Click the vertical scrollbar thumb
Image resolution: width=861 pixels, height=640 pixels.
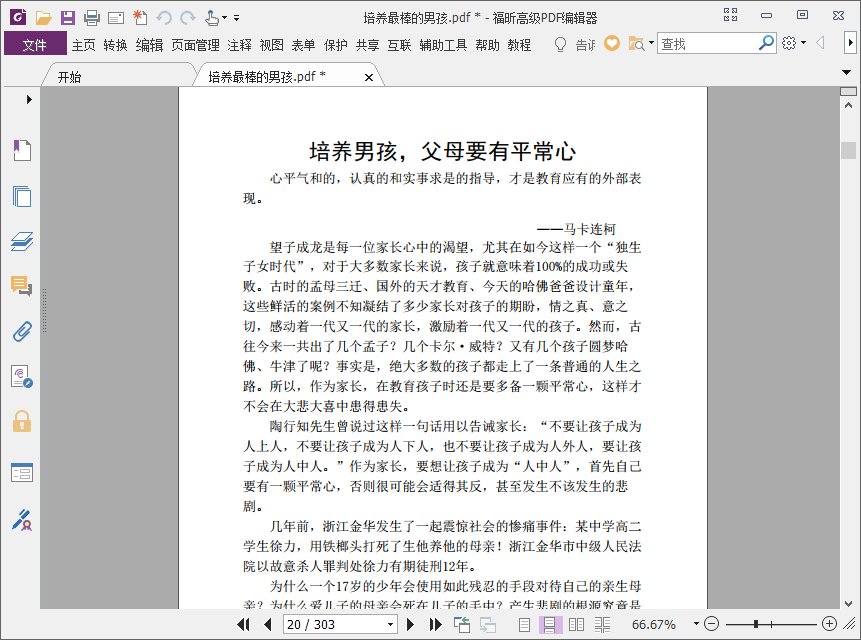coord(848,150)
